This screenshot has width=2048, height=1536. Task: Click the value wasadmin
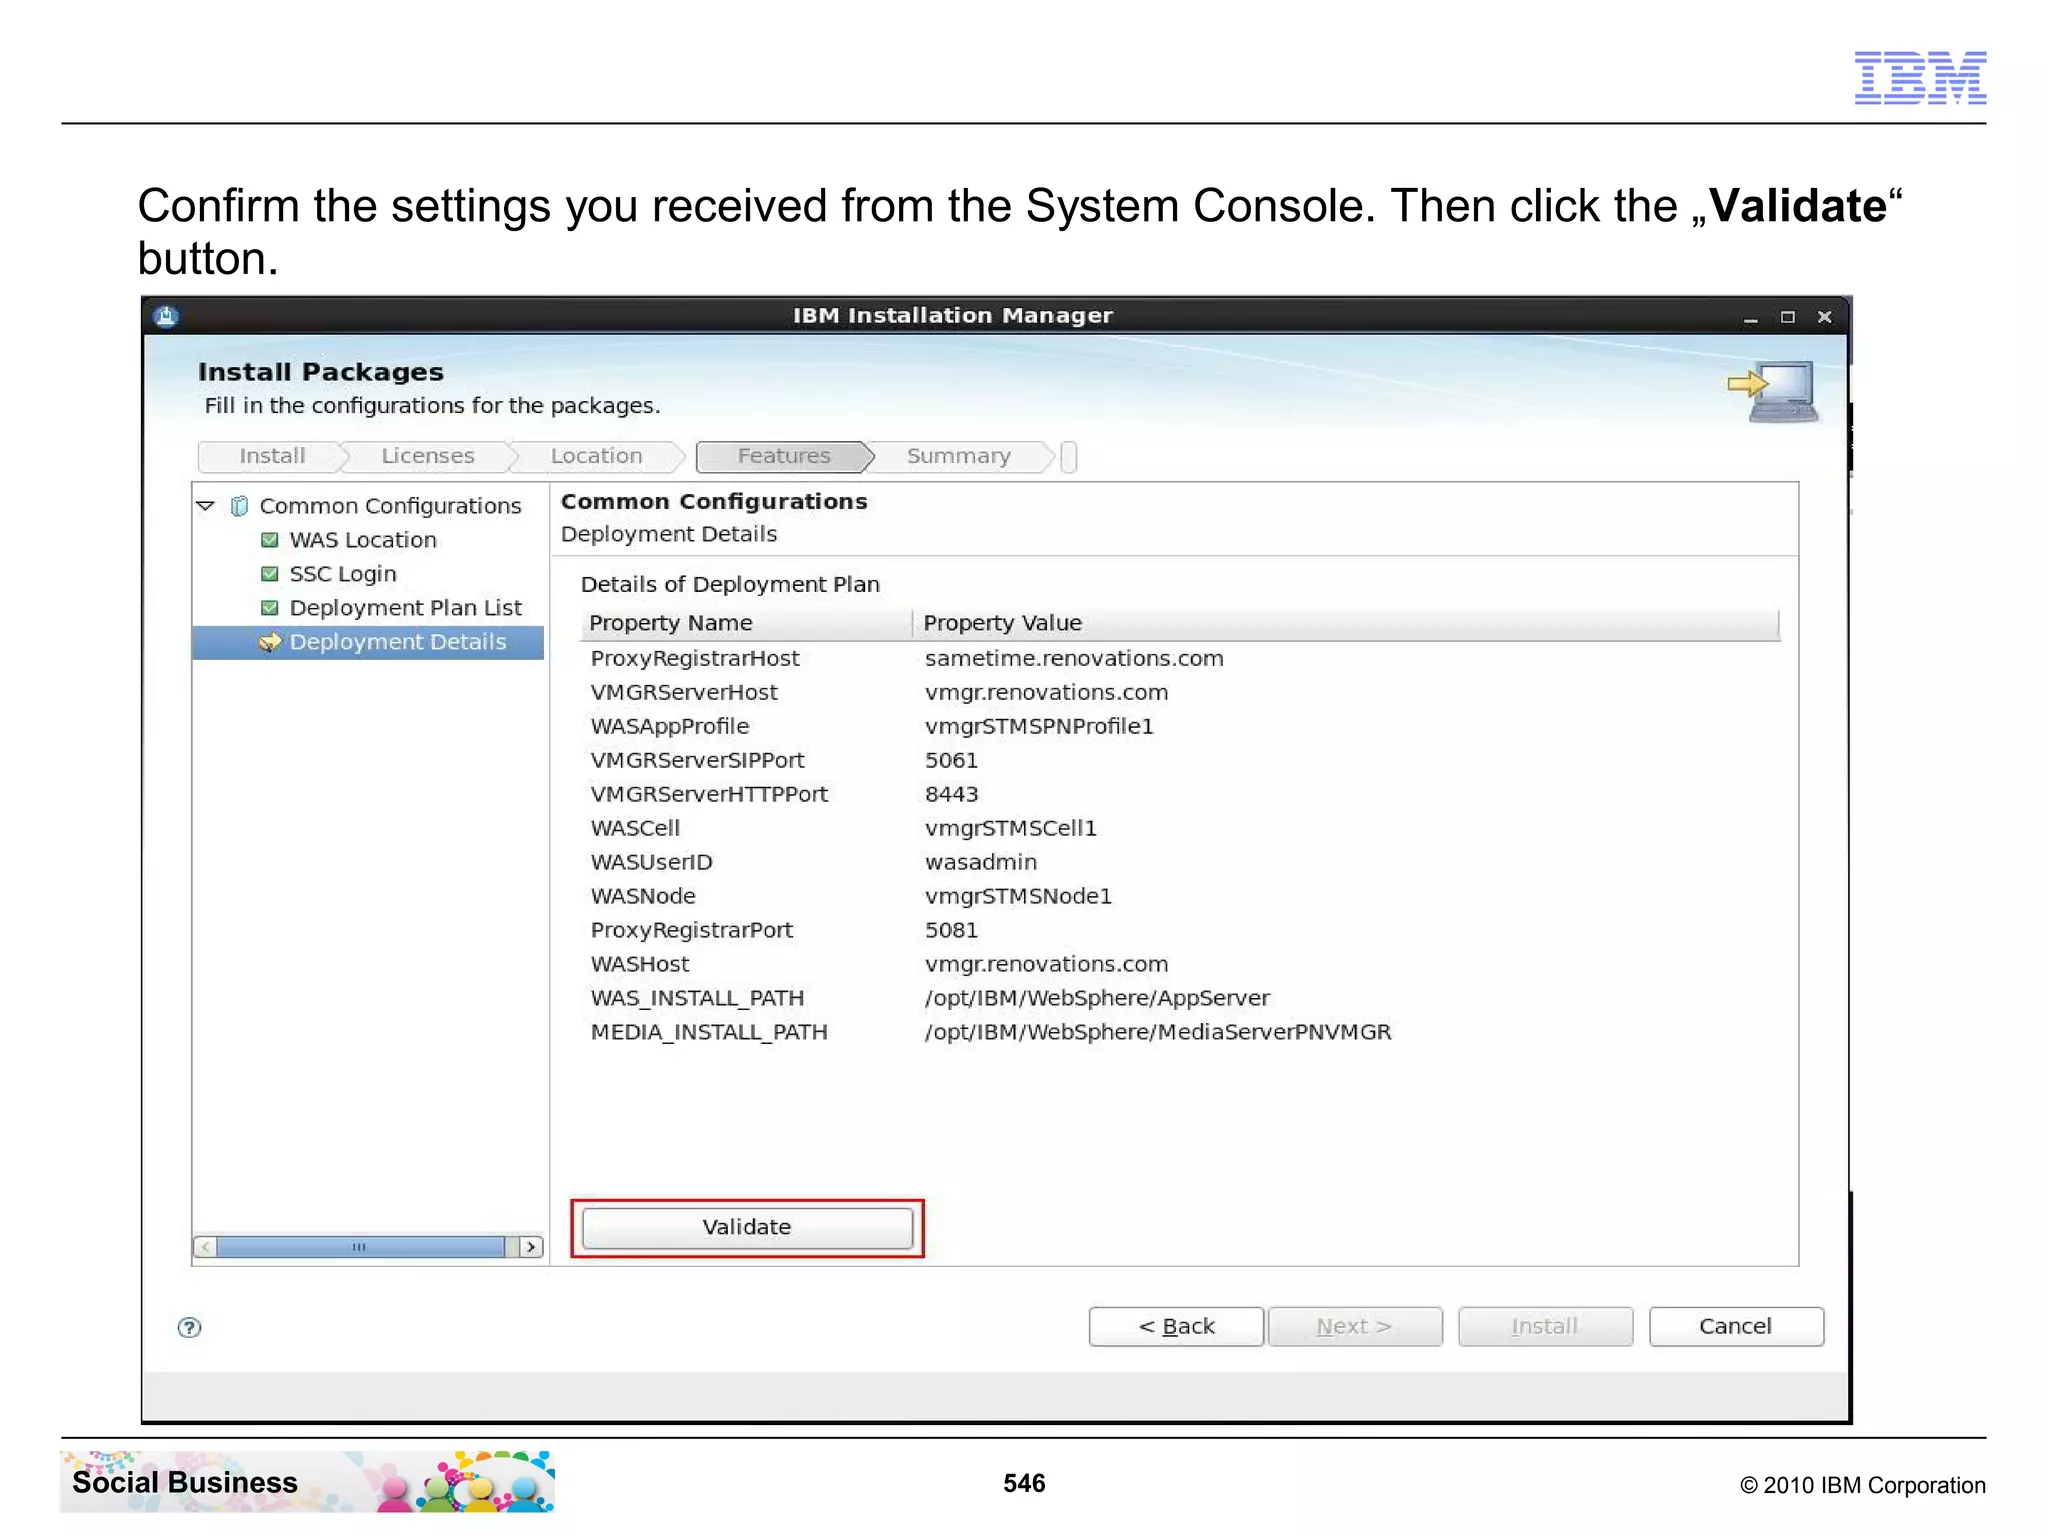[x=981, y=863]
